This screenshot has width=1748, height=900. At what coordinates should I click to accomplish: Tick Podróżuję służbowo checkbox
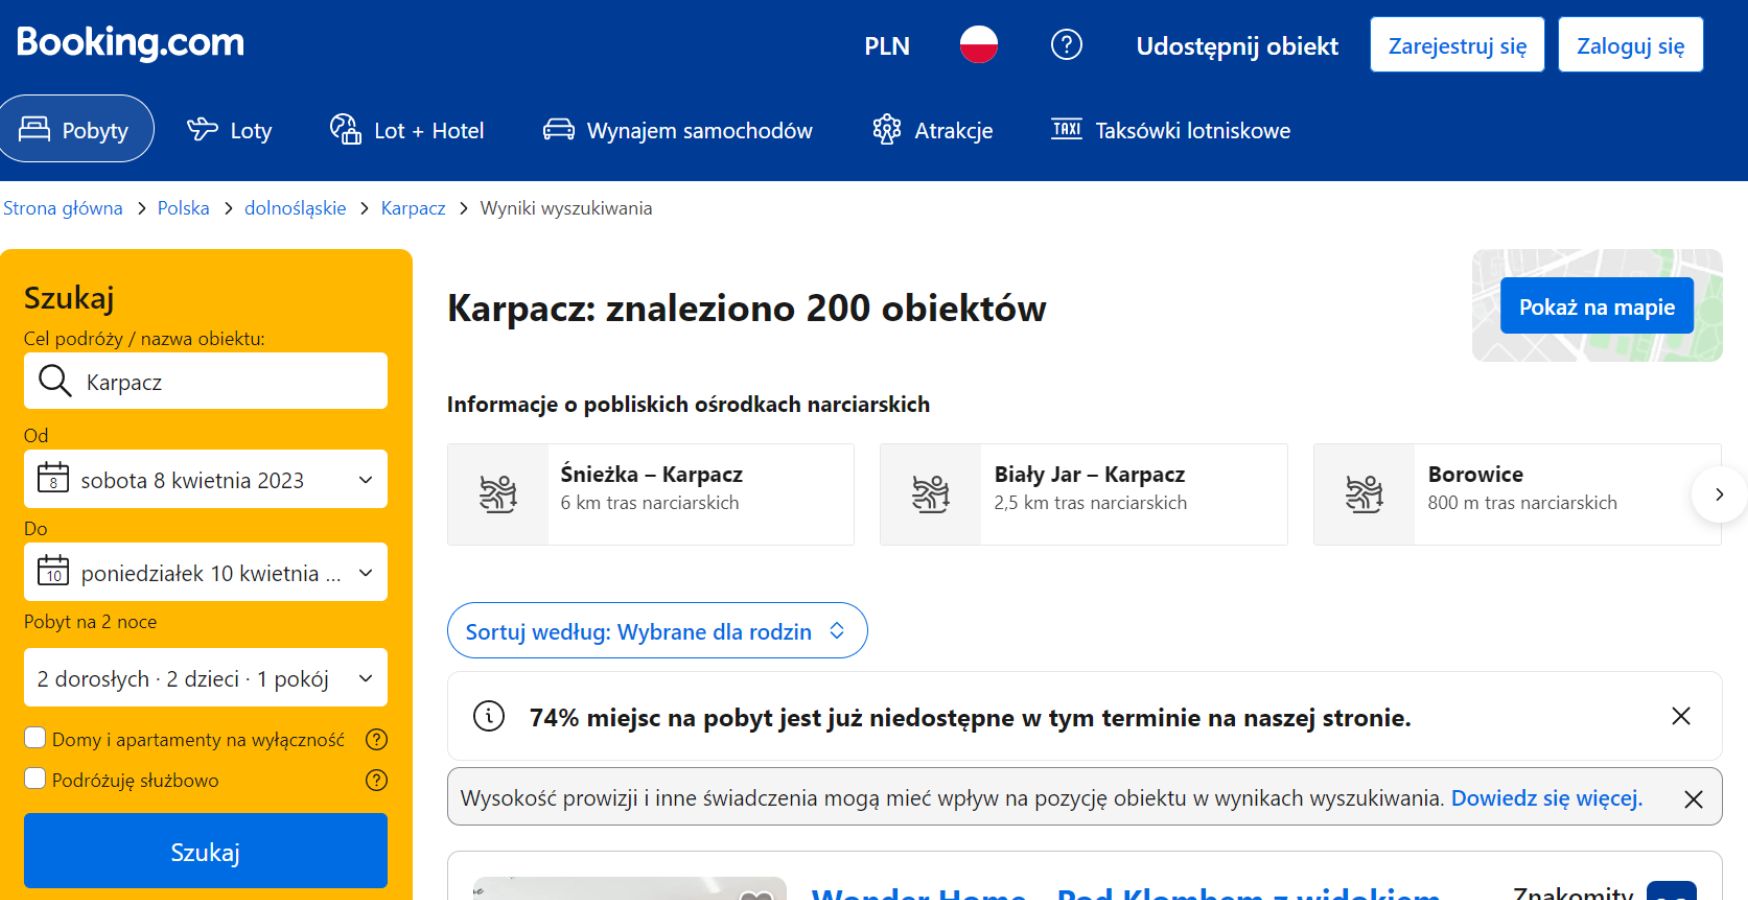[35, 779]
